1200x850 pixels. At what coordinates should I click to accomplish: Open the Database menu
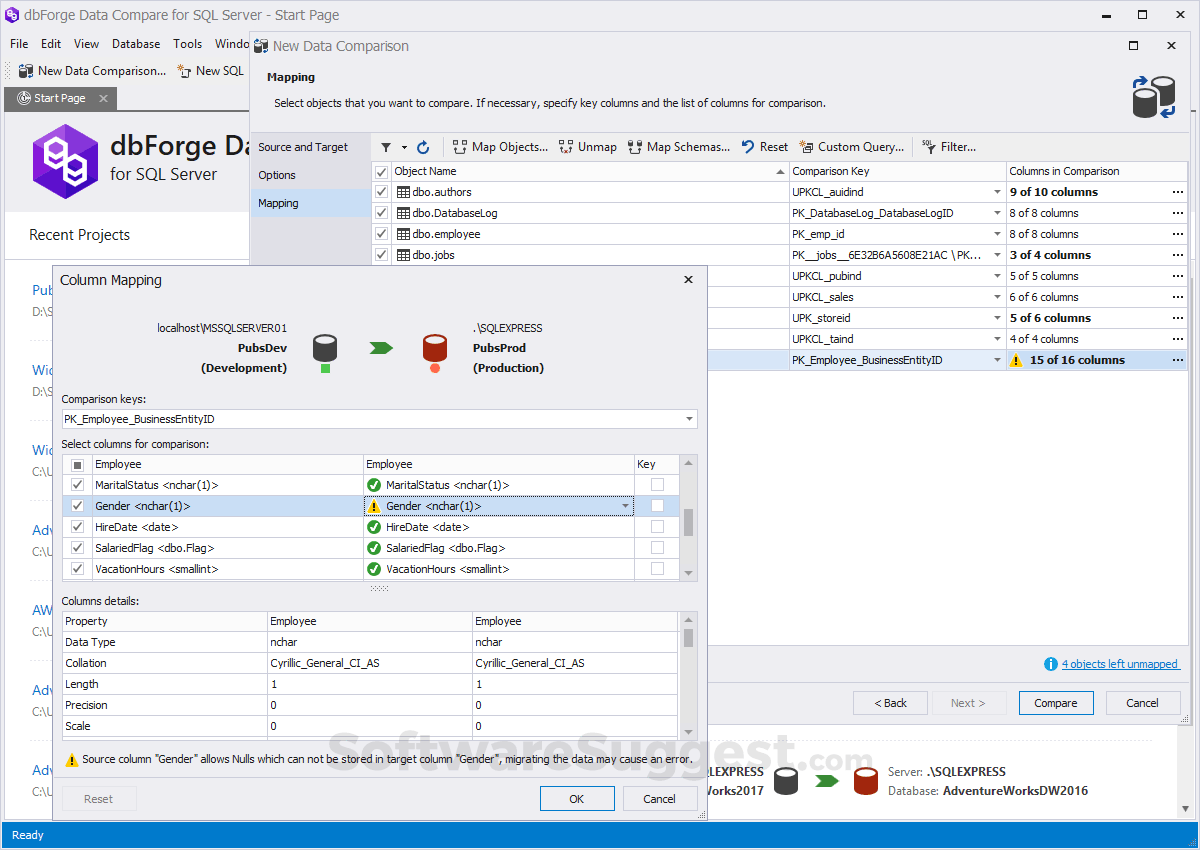point(135,44)
